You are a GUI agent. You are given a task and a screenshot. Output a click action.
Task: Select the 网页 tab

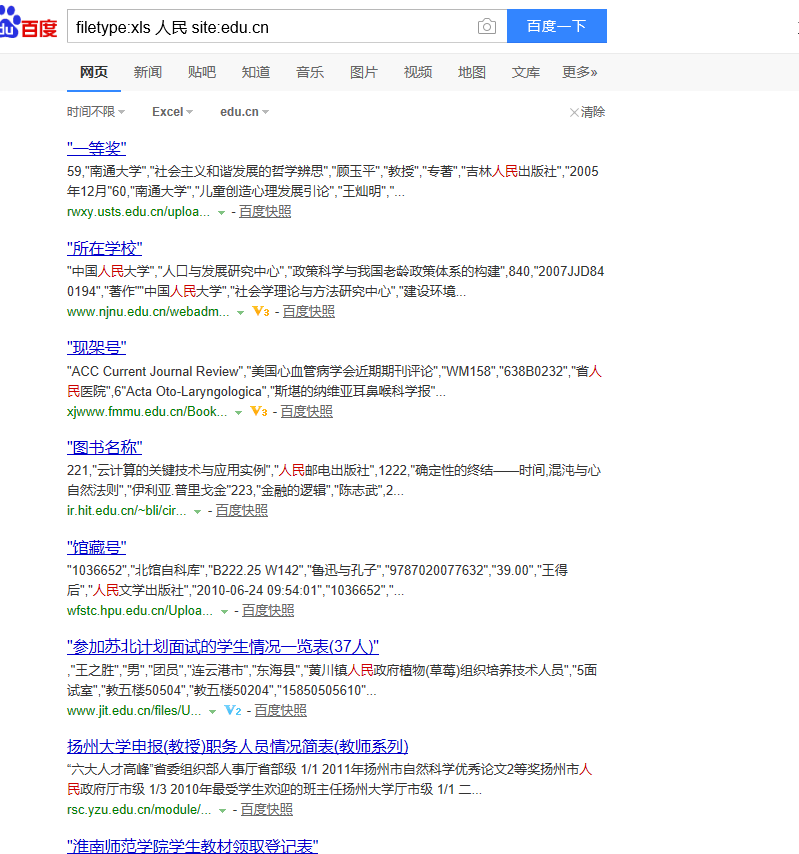tap(94, 72)
